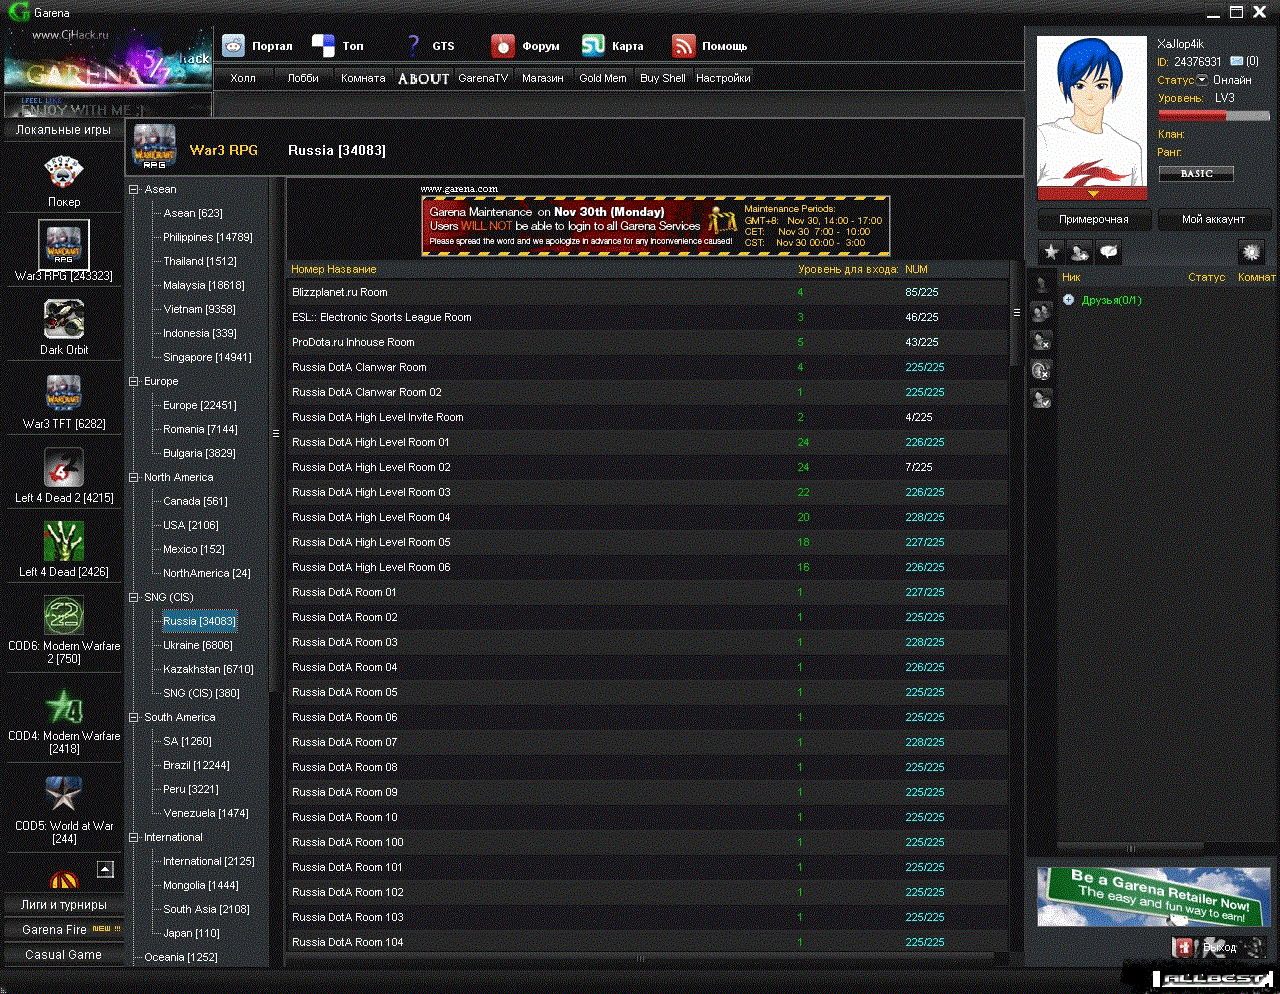This screenshot has width=1280, height=994.
Task: Click the user avatar picture
Action: point(1092,112)
